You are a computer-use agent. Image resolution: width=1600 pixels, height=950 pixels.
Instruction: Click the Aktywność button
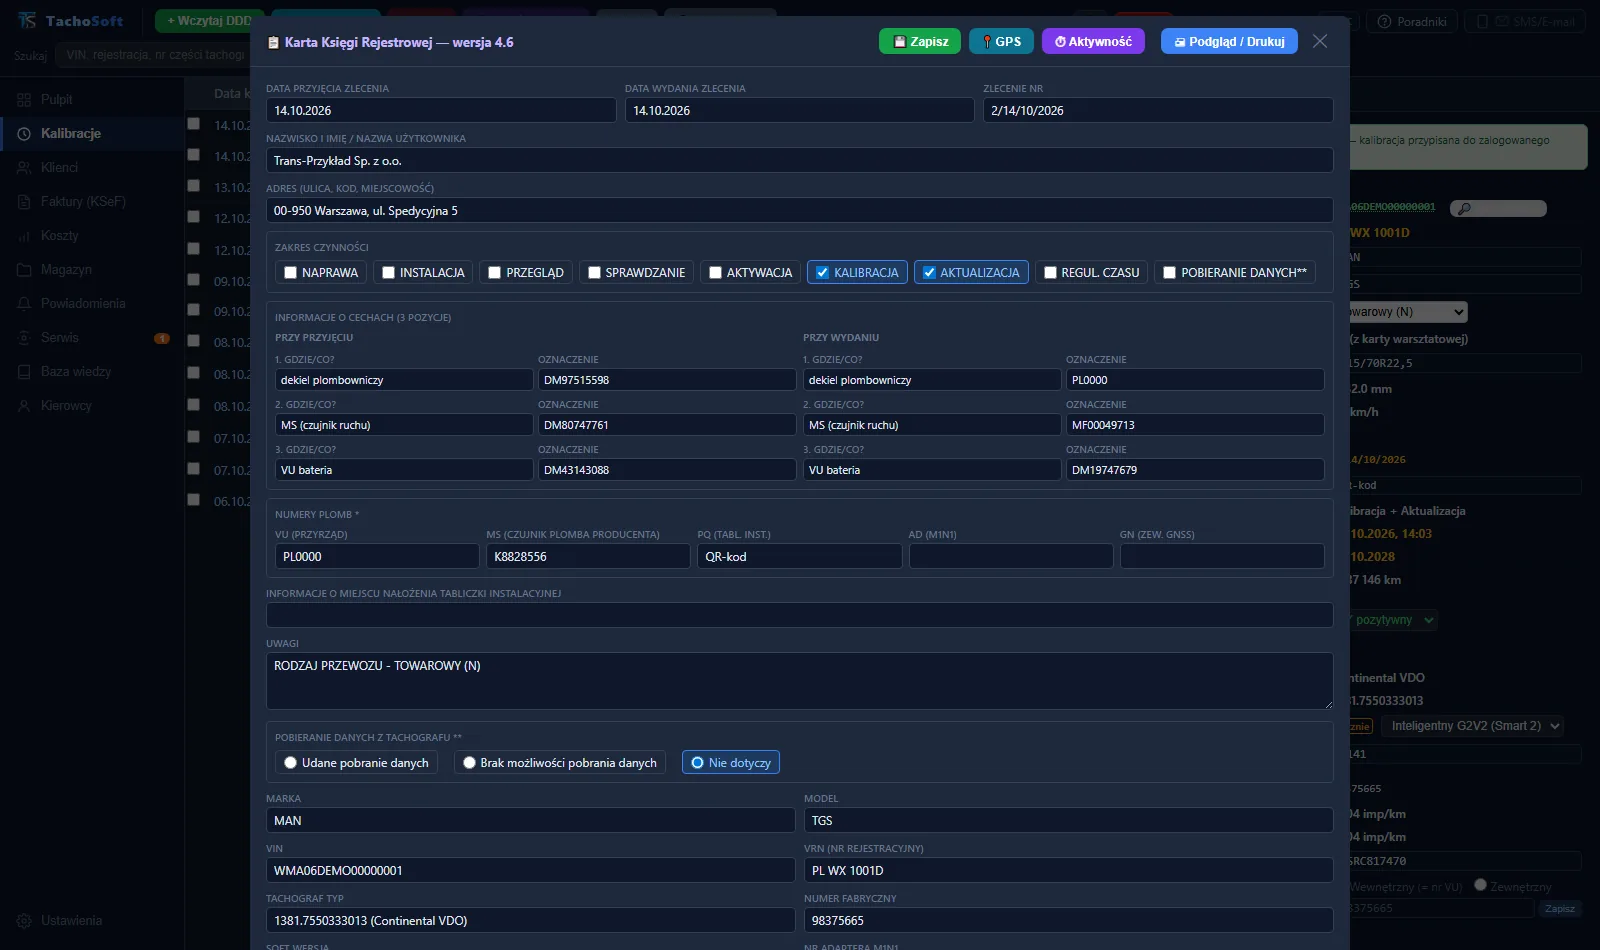(1093, 41)
